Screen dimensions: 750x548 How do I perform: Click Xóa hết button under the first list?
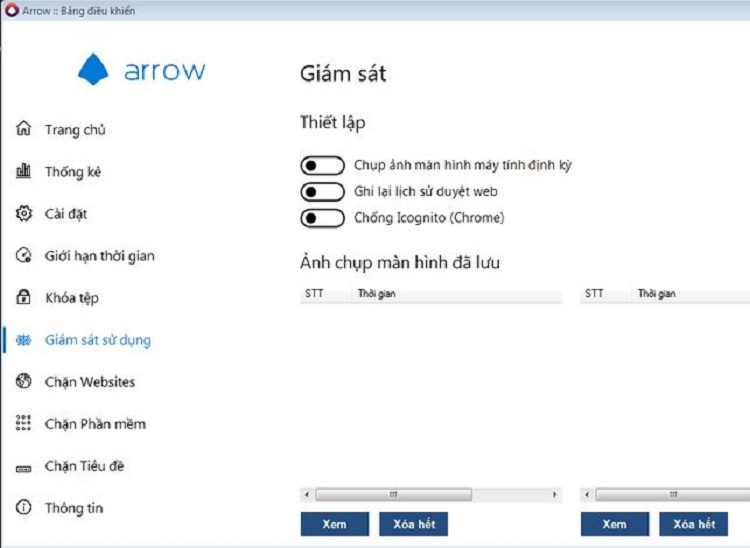(x=414, y=524)
